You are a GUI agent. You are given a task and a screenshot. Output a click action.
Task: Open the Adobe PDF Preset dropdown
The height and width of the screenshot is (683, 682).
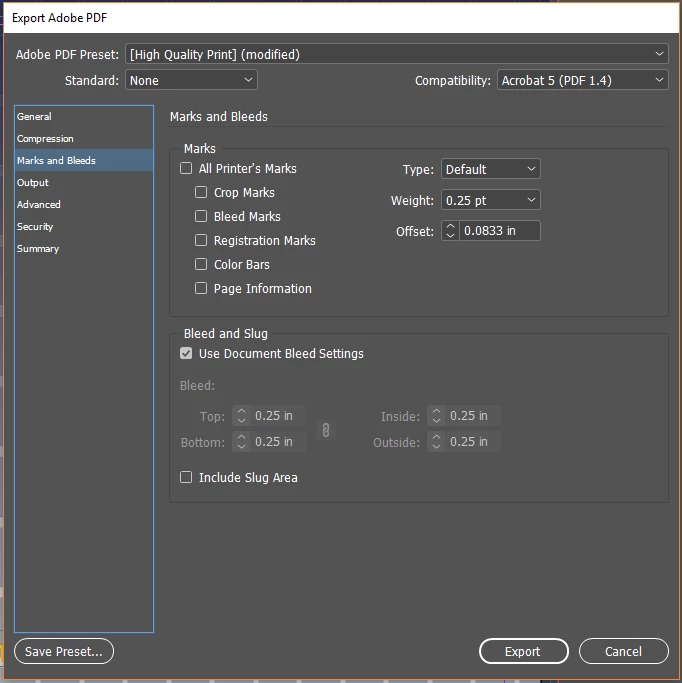[x=397, y=54]
